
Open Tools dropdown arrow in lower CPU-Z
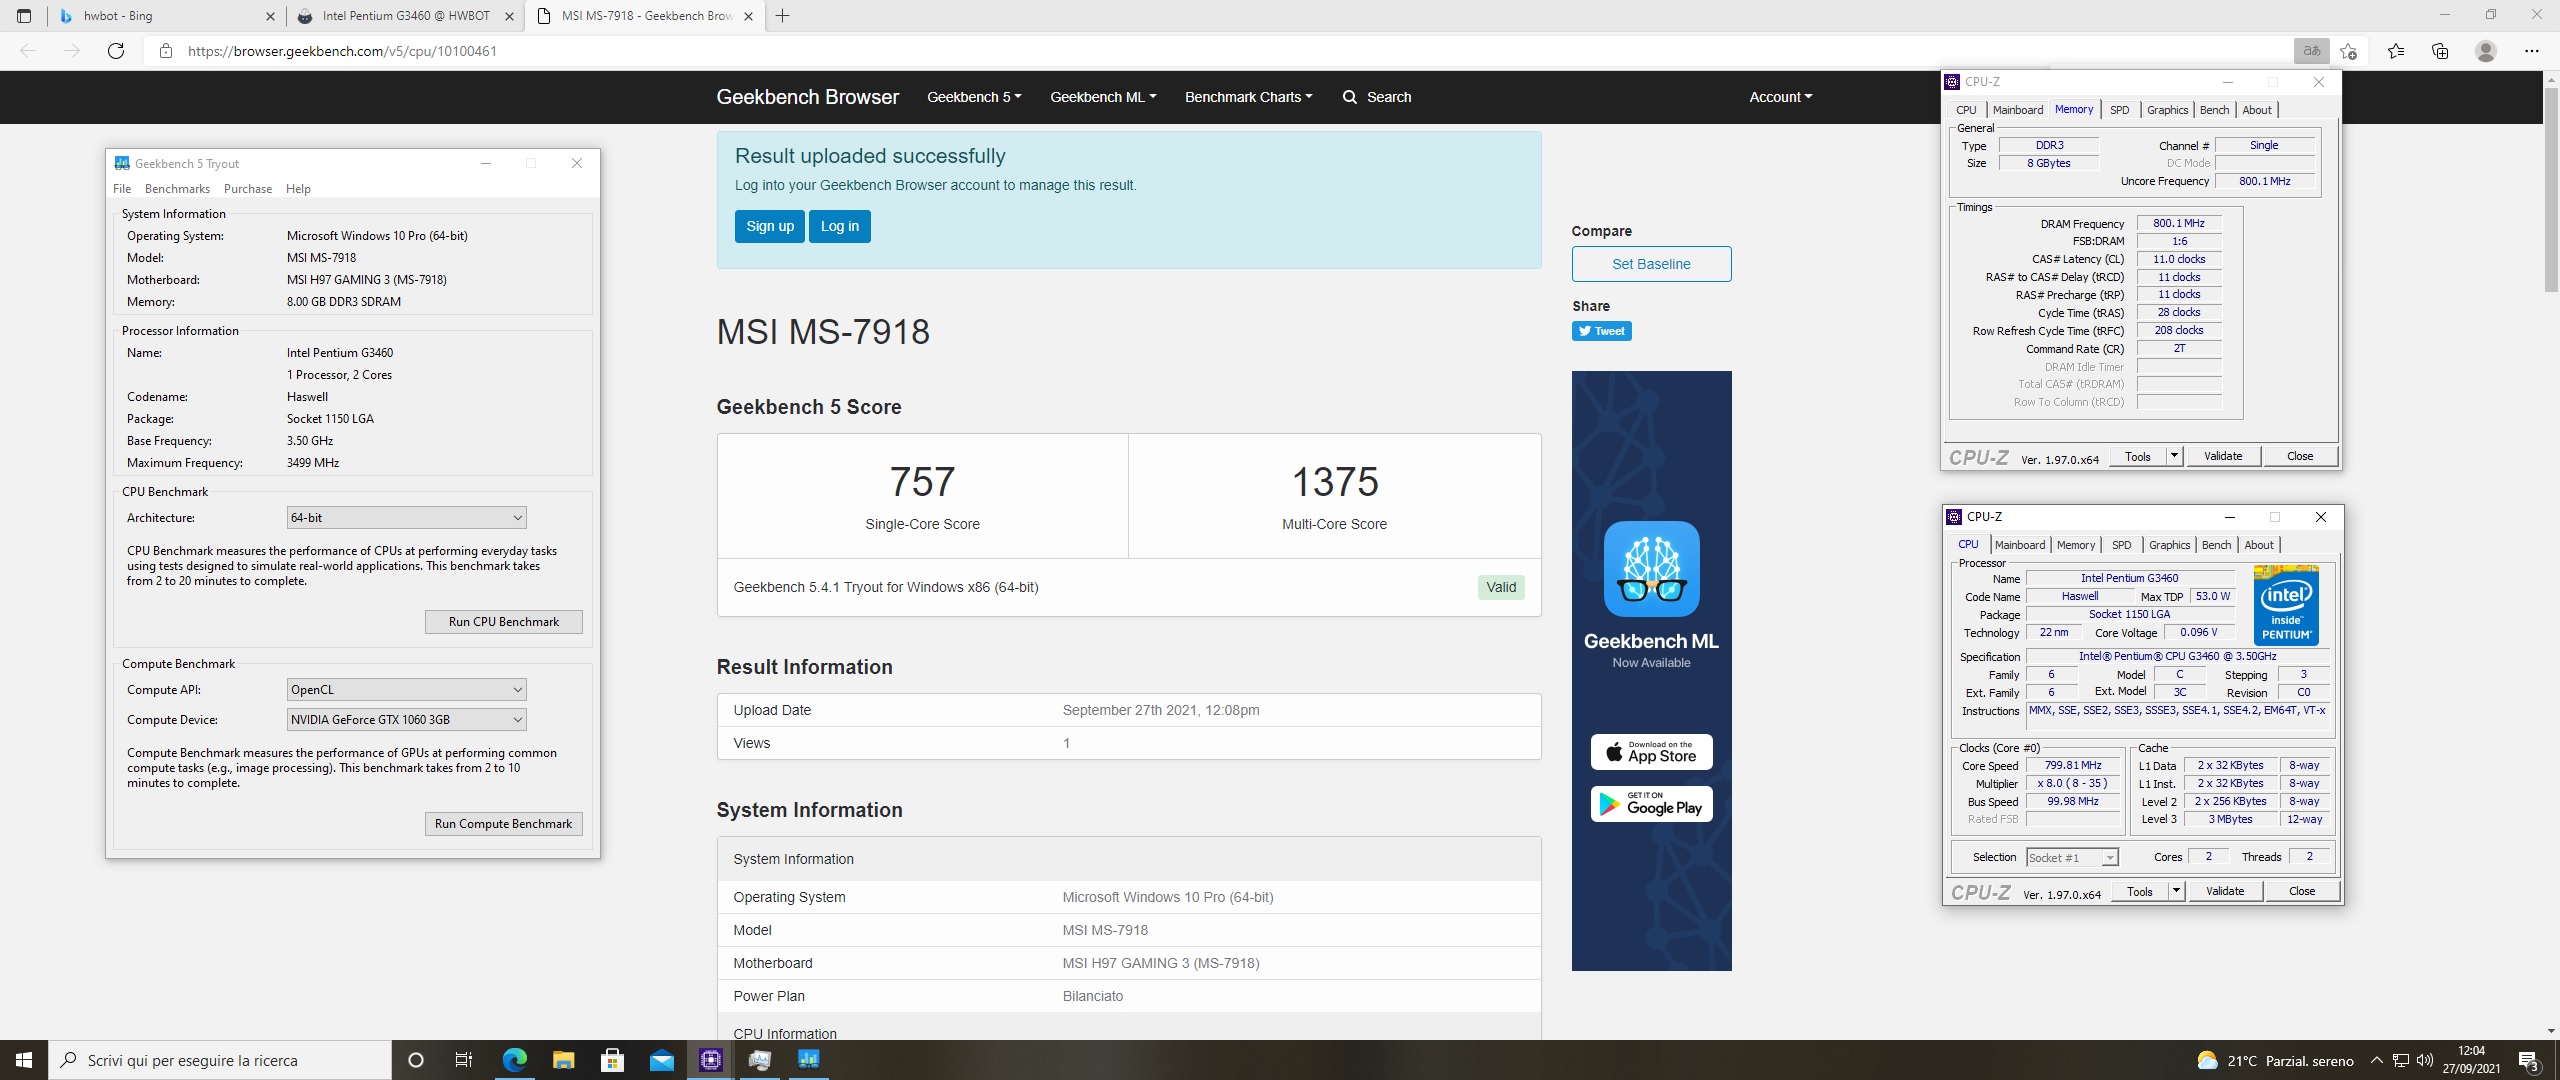click(2175, 891)
